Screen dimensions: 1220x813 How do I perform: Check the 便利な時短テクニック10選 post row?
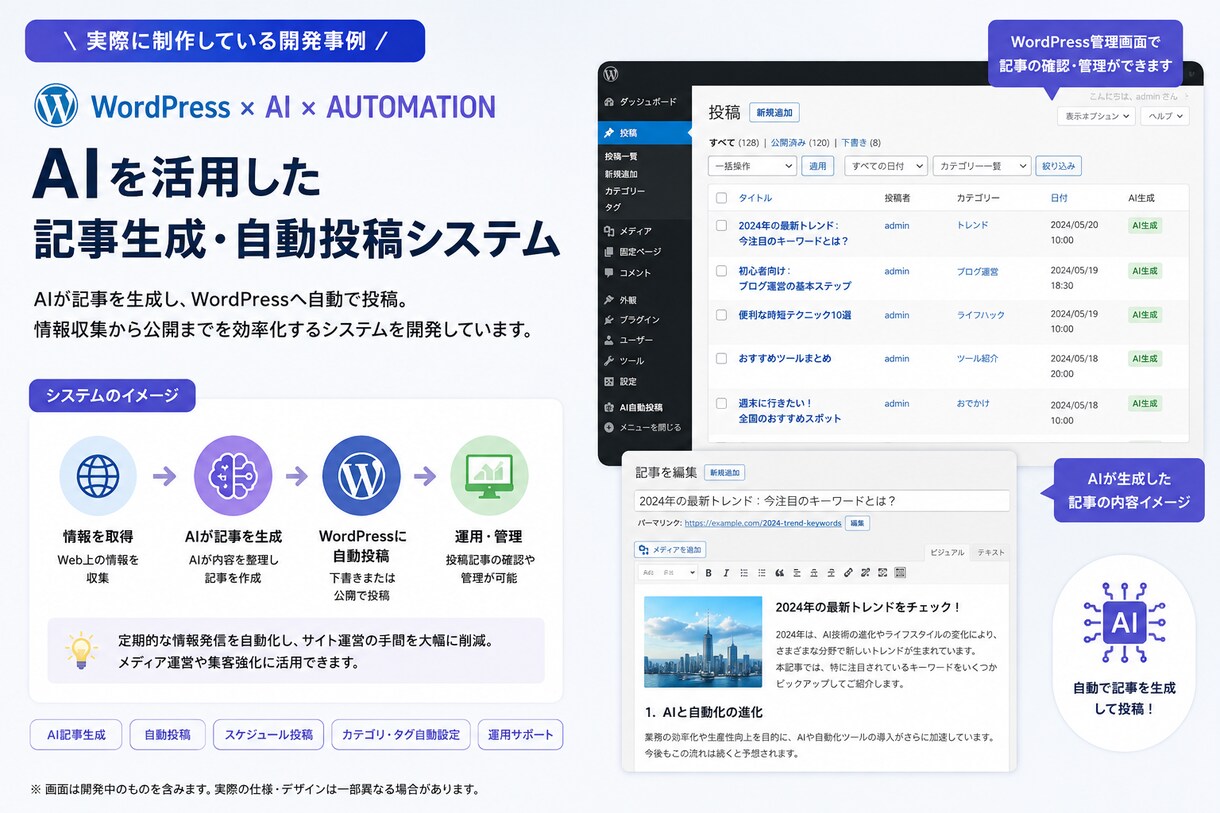click(722, 315)
